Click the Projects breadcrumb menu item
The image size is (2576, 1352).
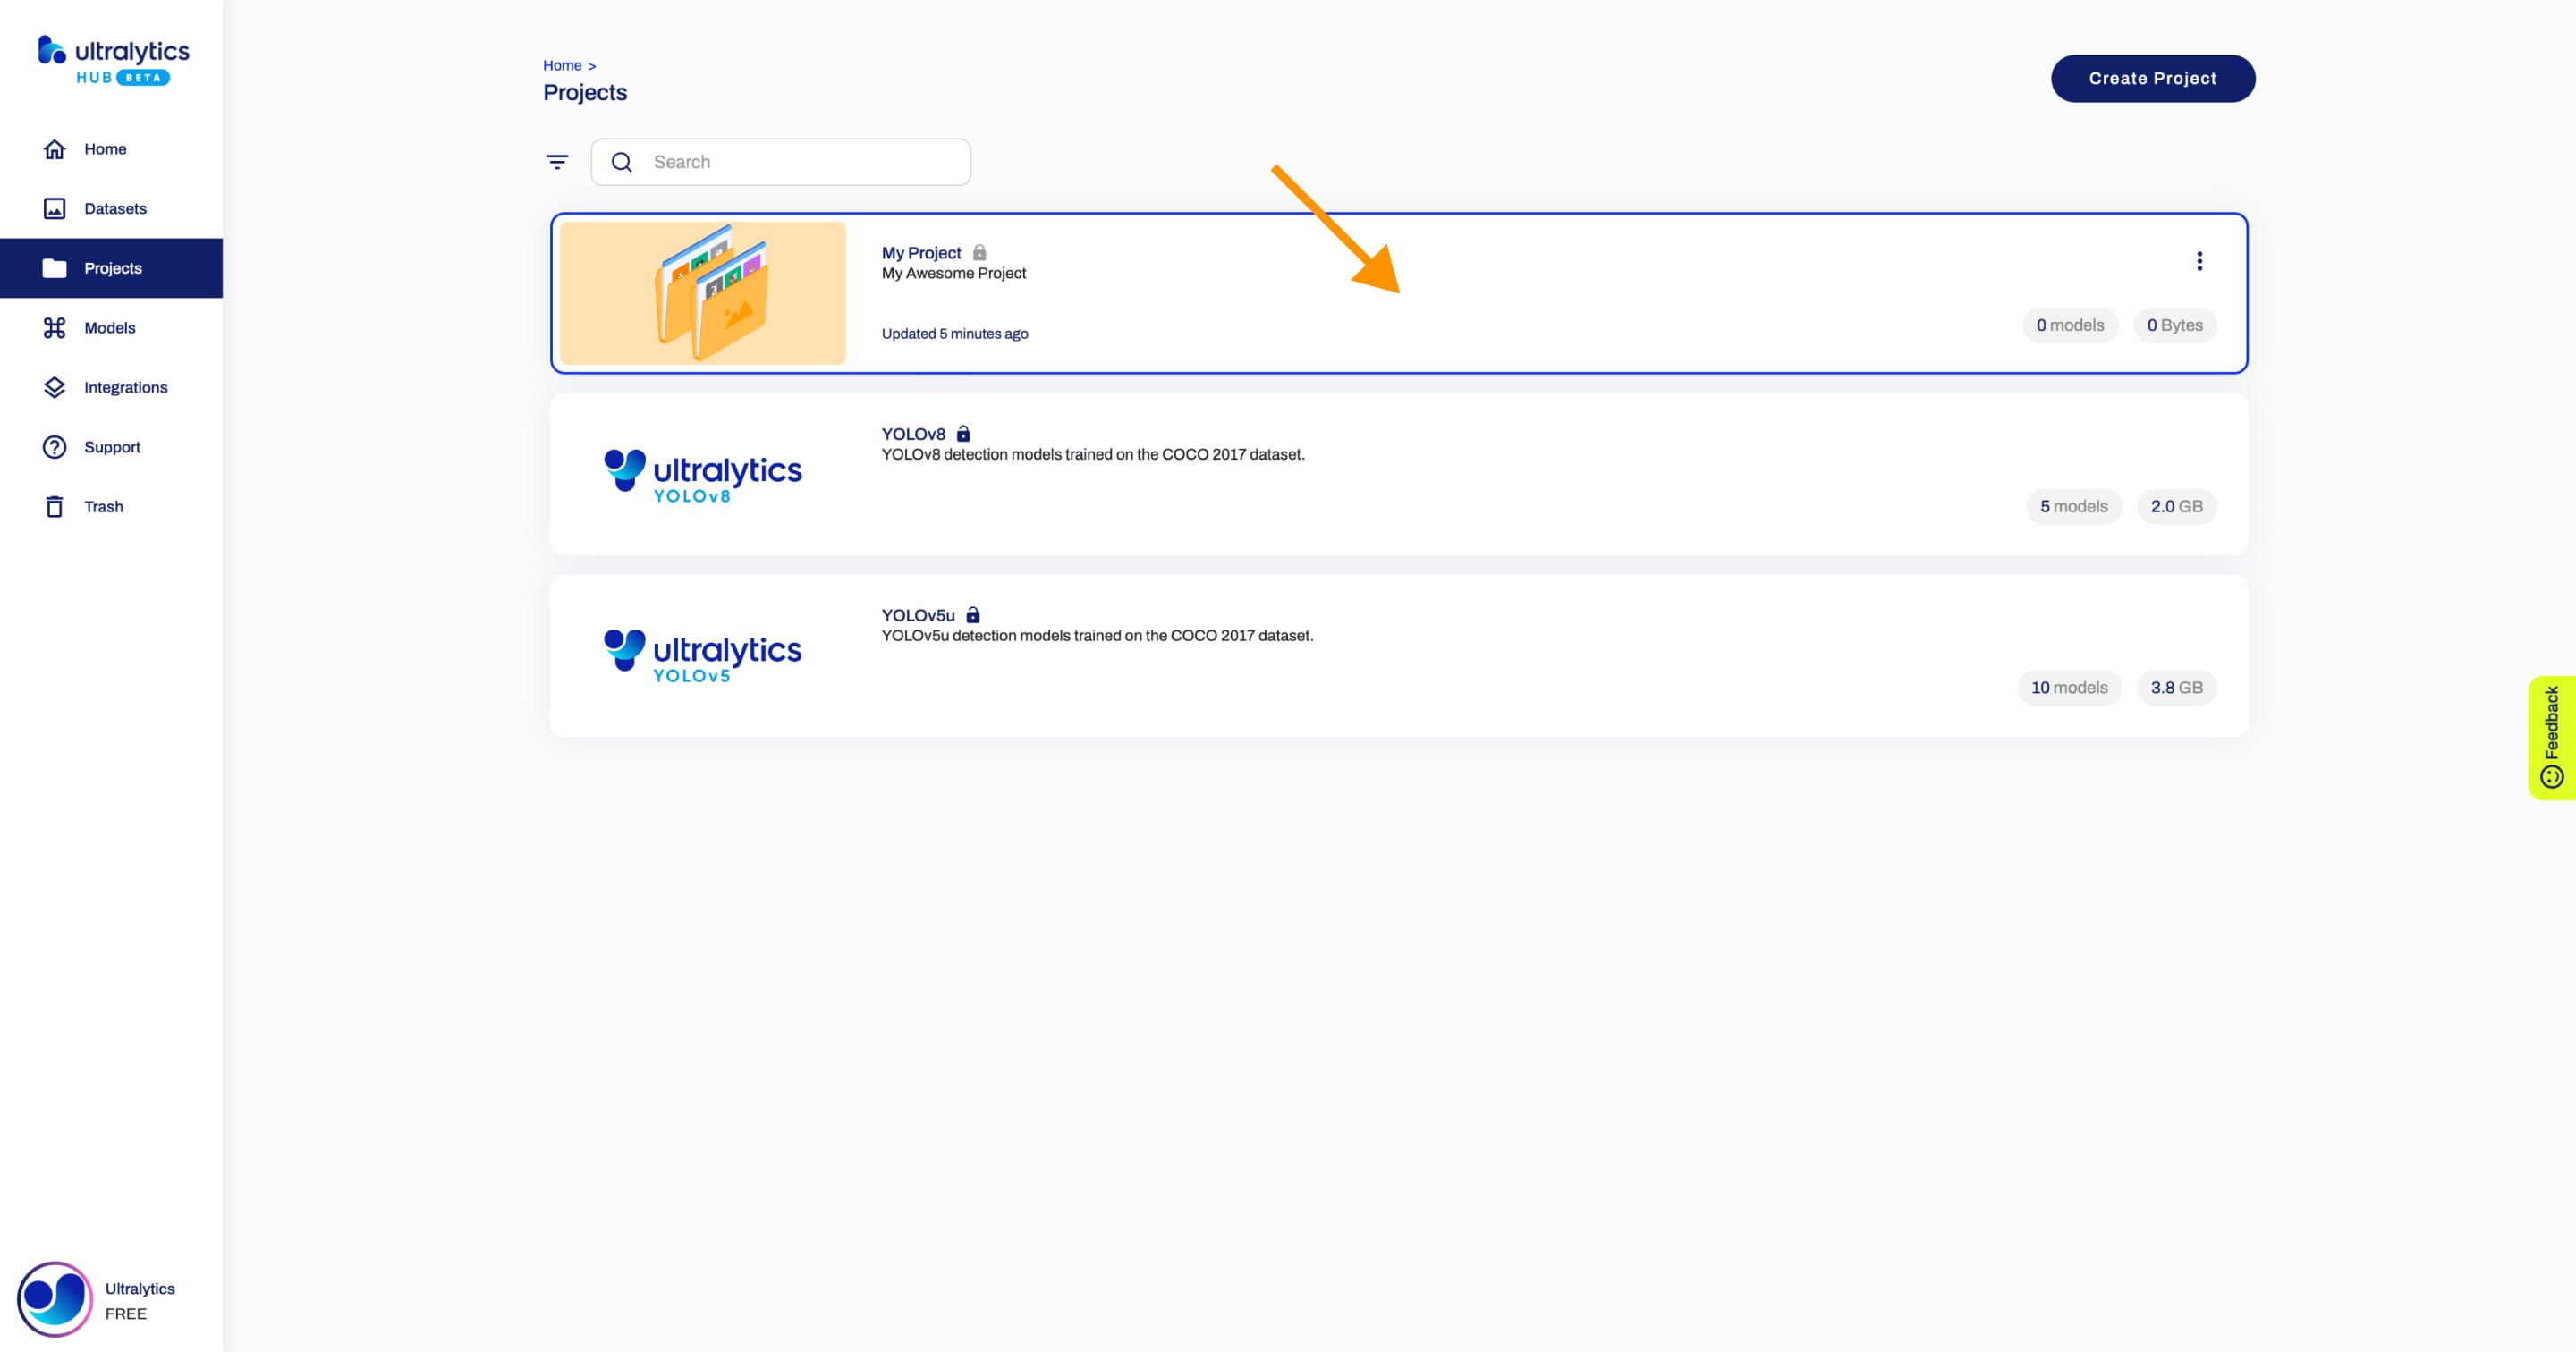(584, 92)
